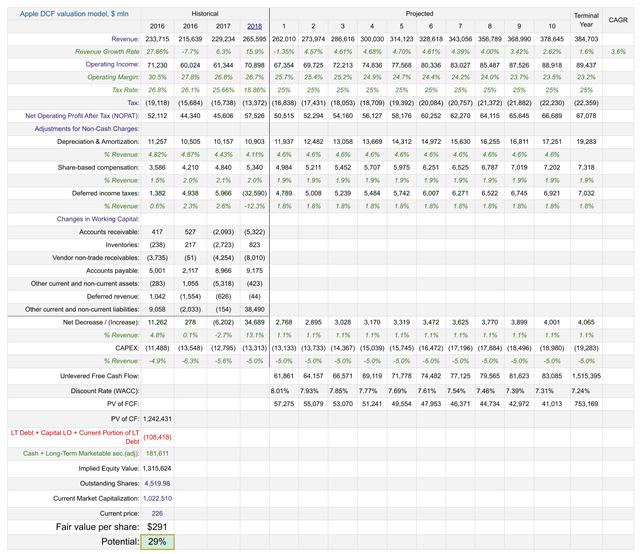Viewport: 640px width, 554px height.
Task: Select the CAGR value 3.6% cell
Action: click(x=618, y=52)
